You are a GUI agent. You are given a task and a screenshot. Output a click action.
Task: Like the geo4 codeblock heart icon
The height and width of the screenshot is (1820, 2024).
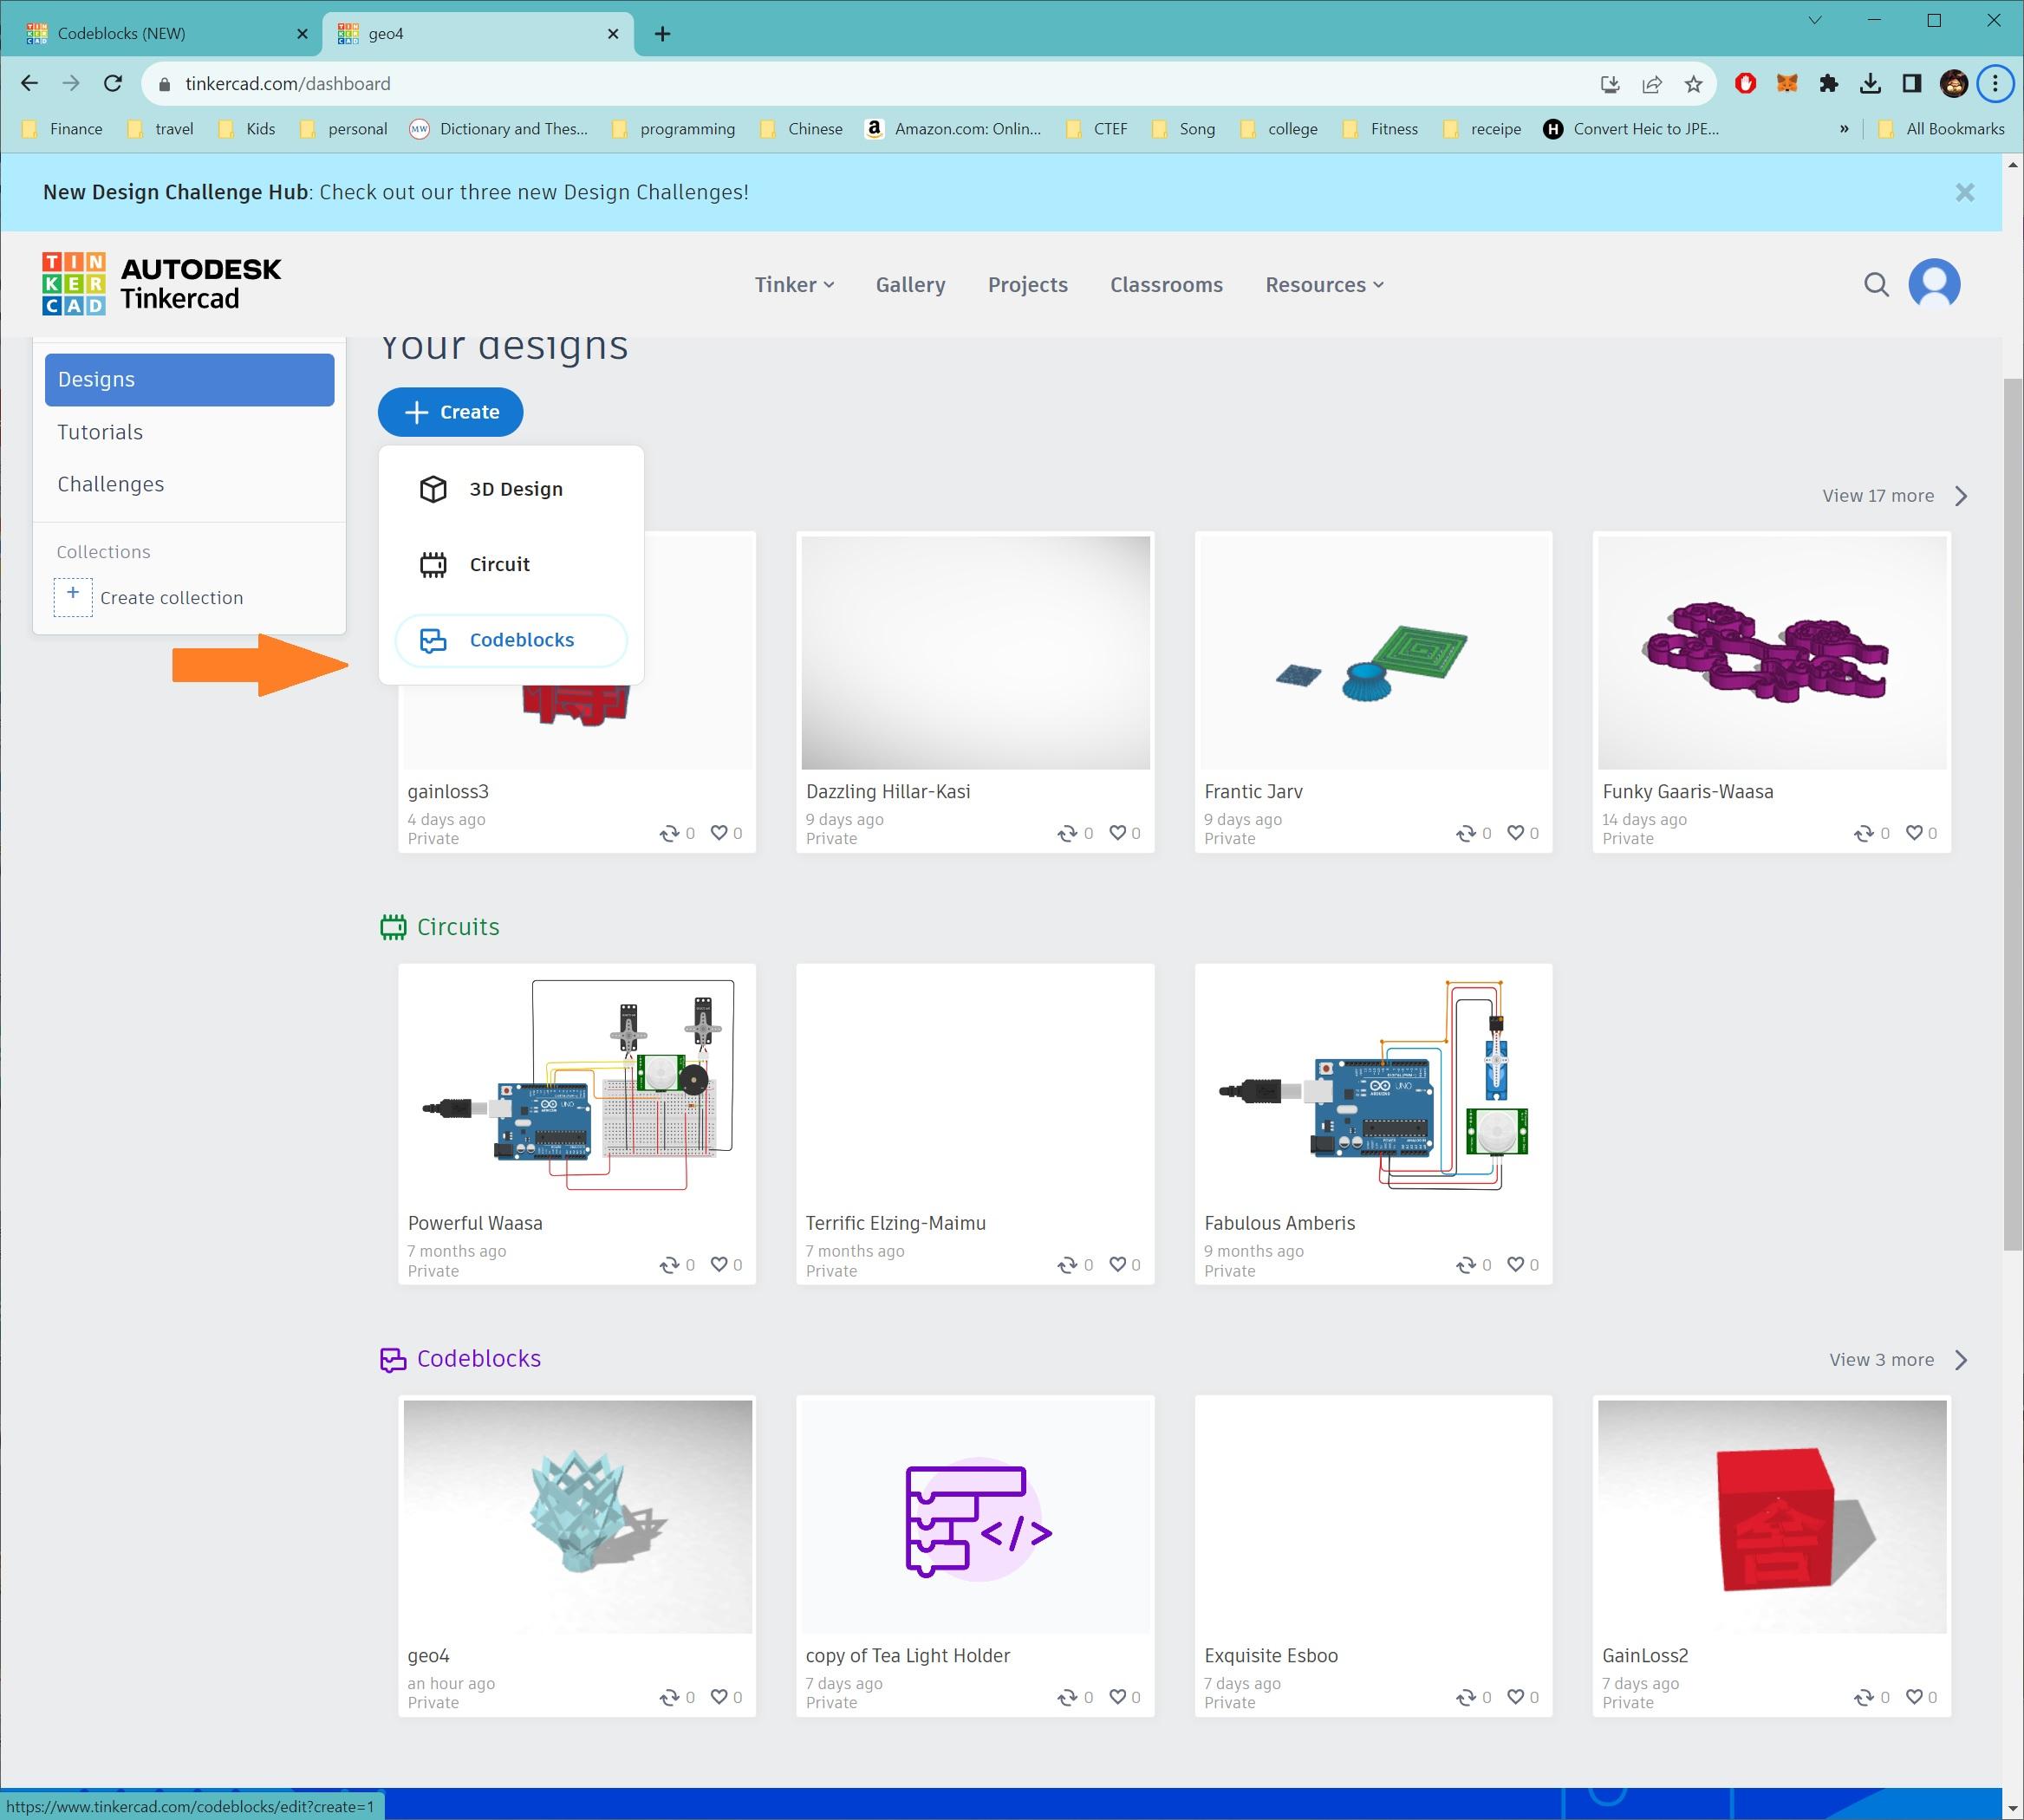point(718,1697)
